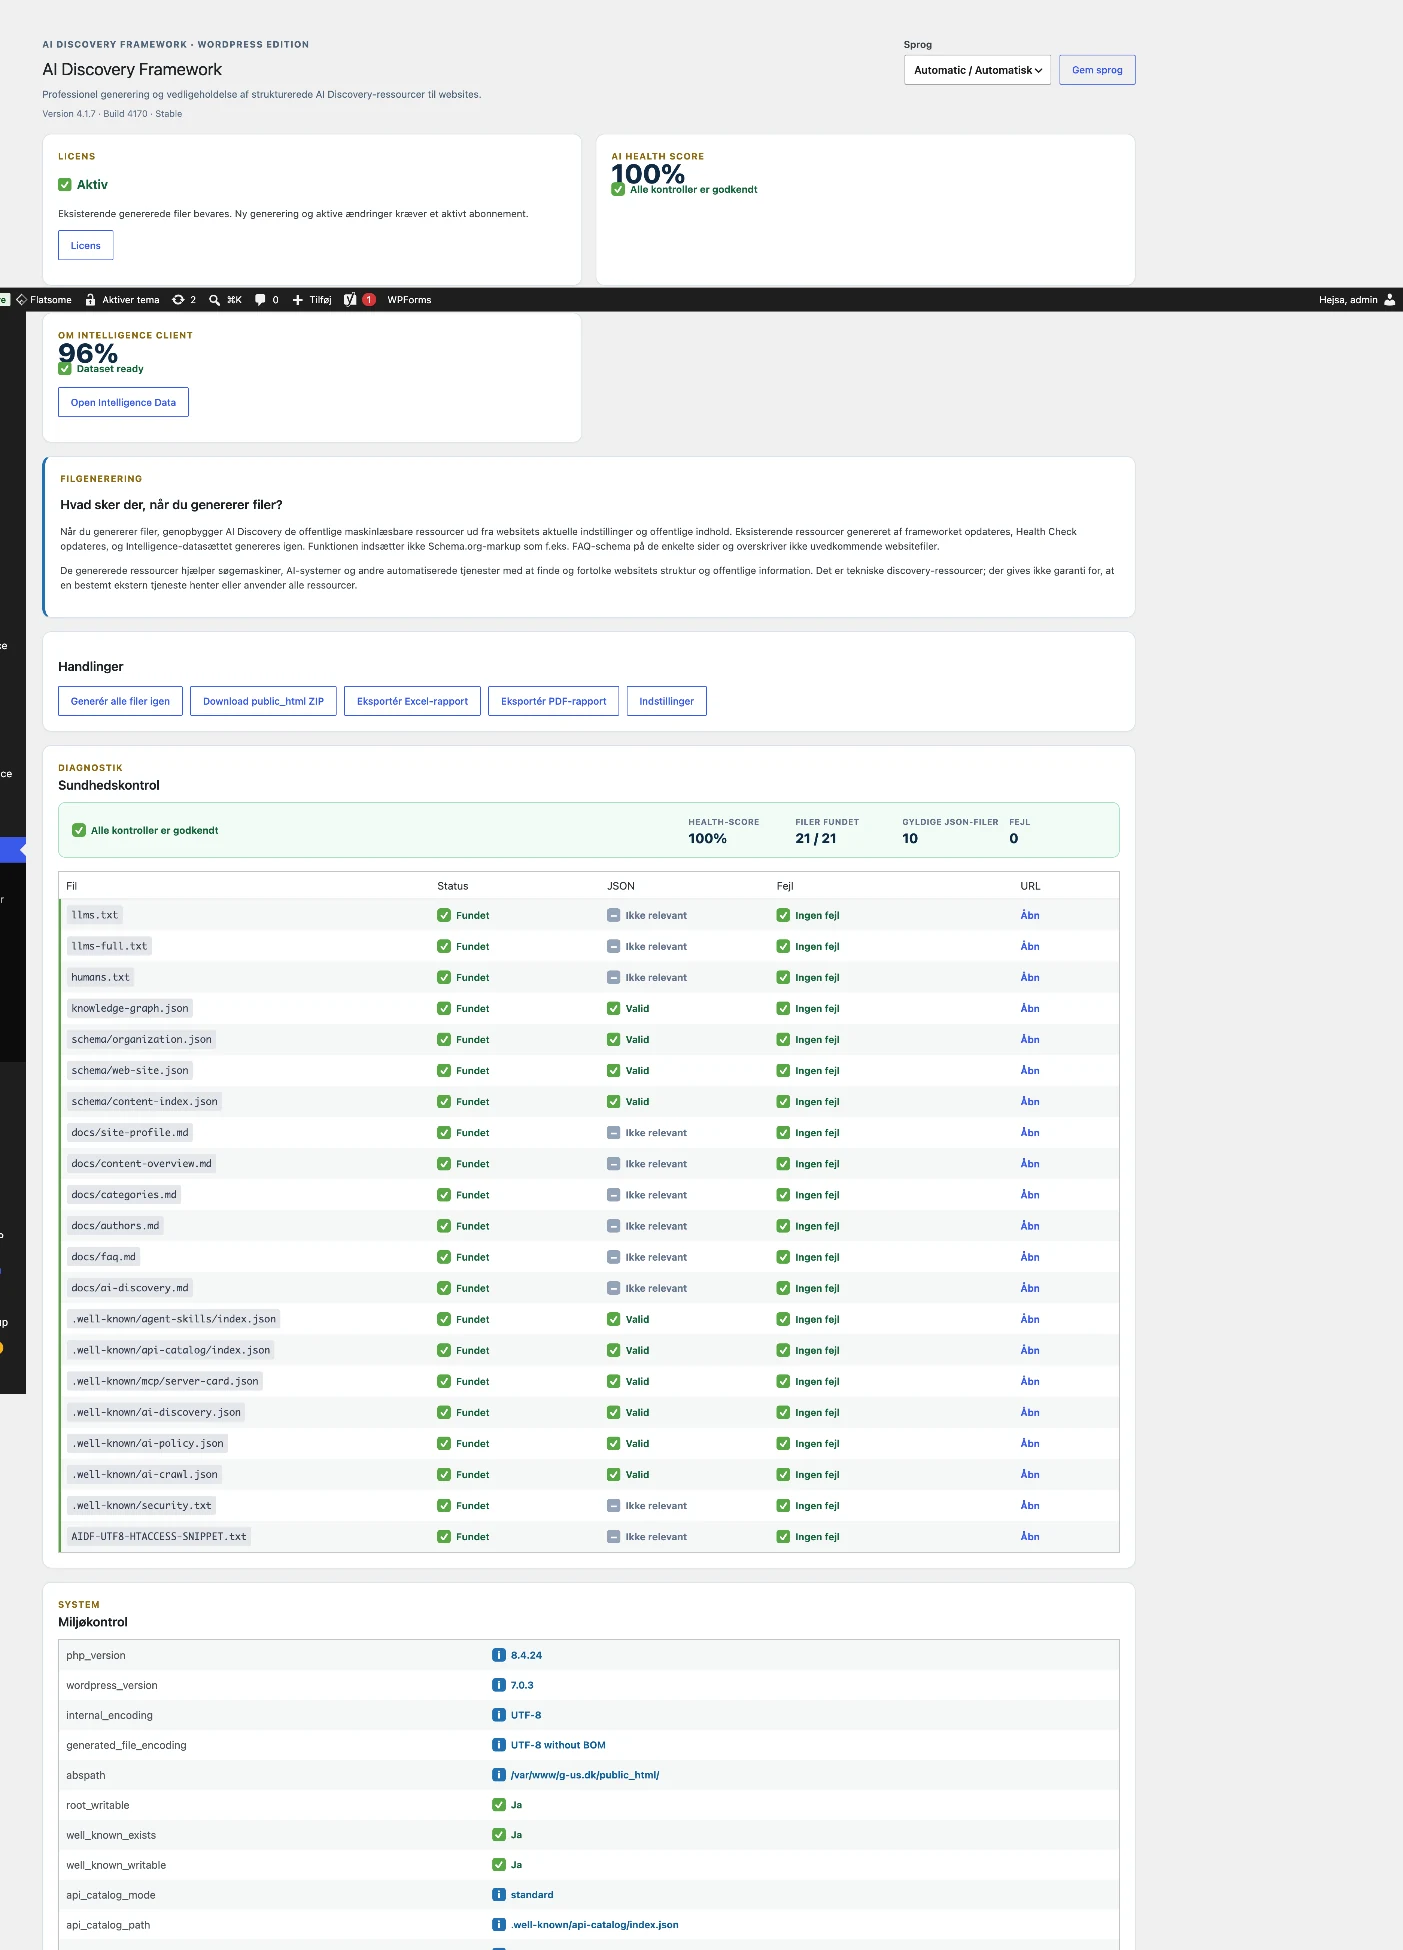Screen dimensions: 1403x1950
Task: Open the search icon with ⌘K shortcut
Action: (x=225, y=300)
